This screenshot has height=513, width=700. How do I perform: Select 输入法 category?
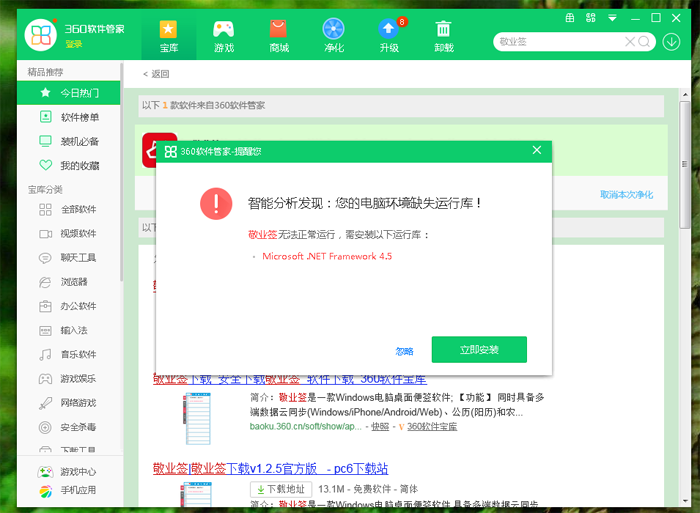[x=69, y=330]
